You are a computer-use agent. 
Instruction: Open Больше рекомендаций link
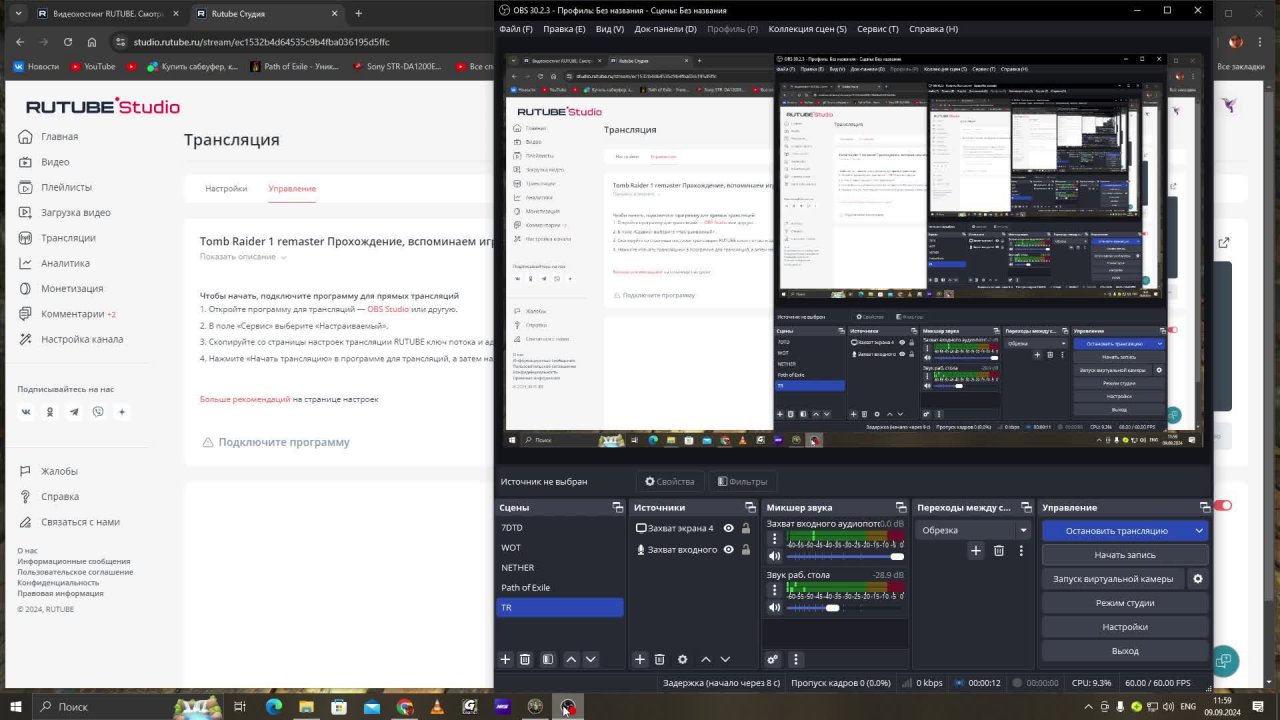[x=245, y=399]
